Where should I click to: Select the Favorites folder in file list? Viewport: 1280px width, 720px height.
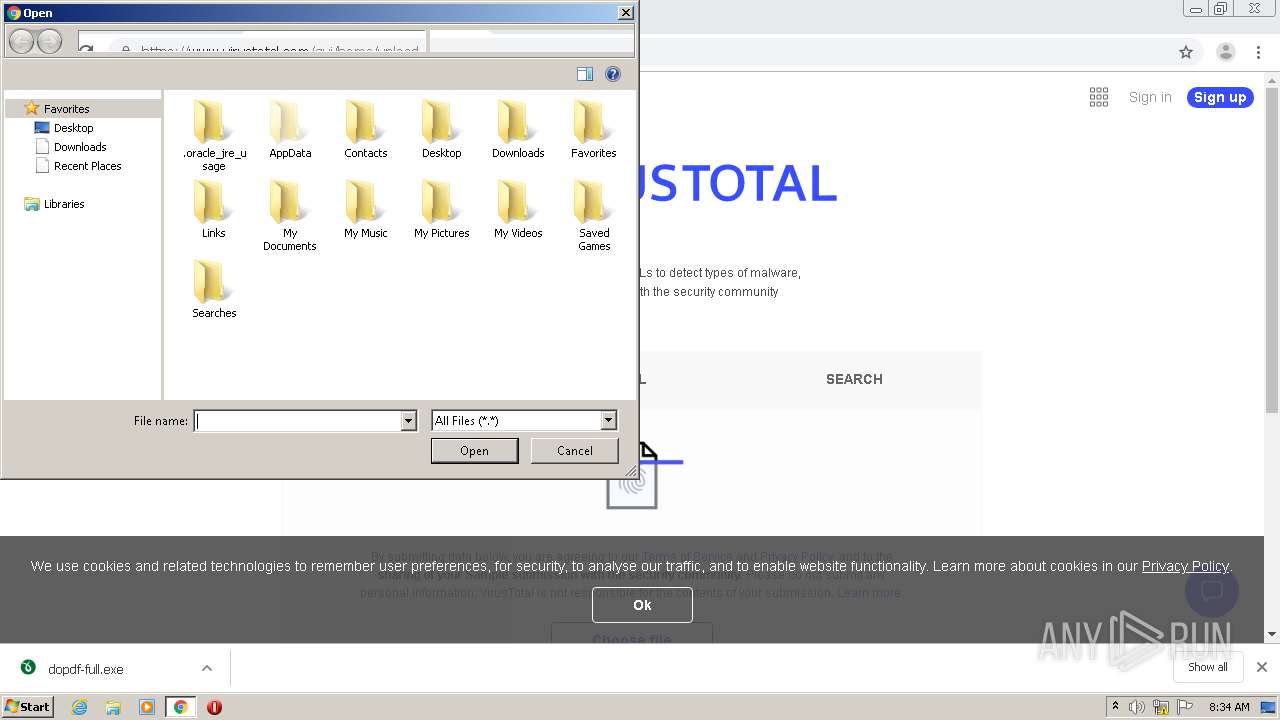click(x=594, y=130)
